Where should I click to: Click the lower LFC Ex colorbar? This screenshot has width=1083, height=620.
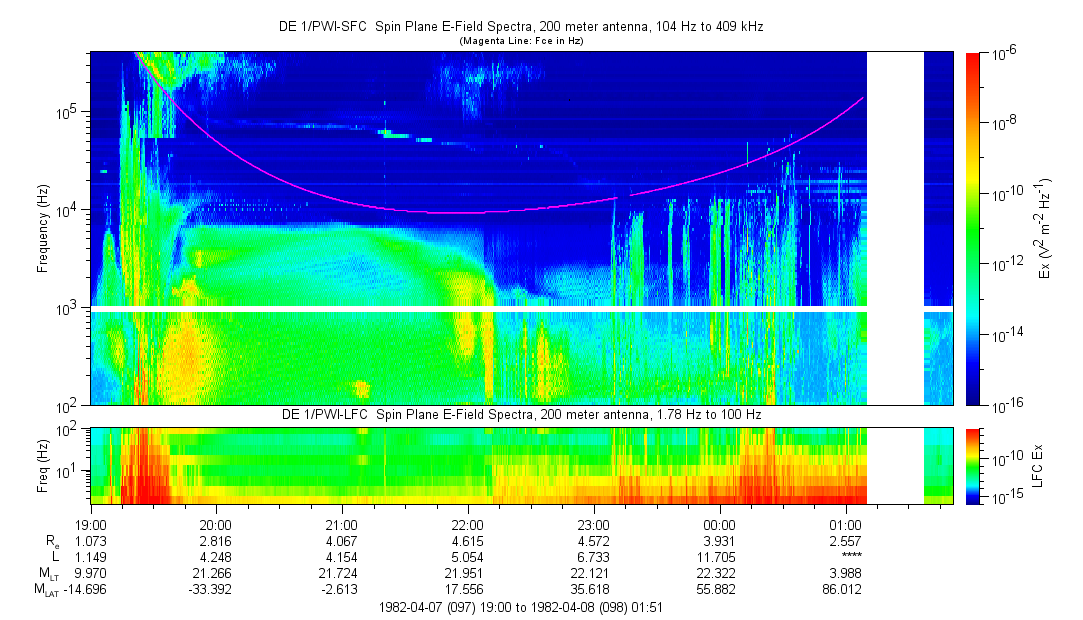coord(973,465)
